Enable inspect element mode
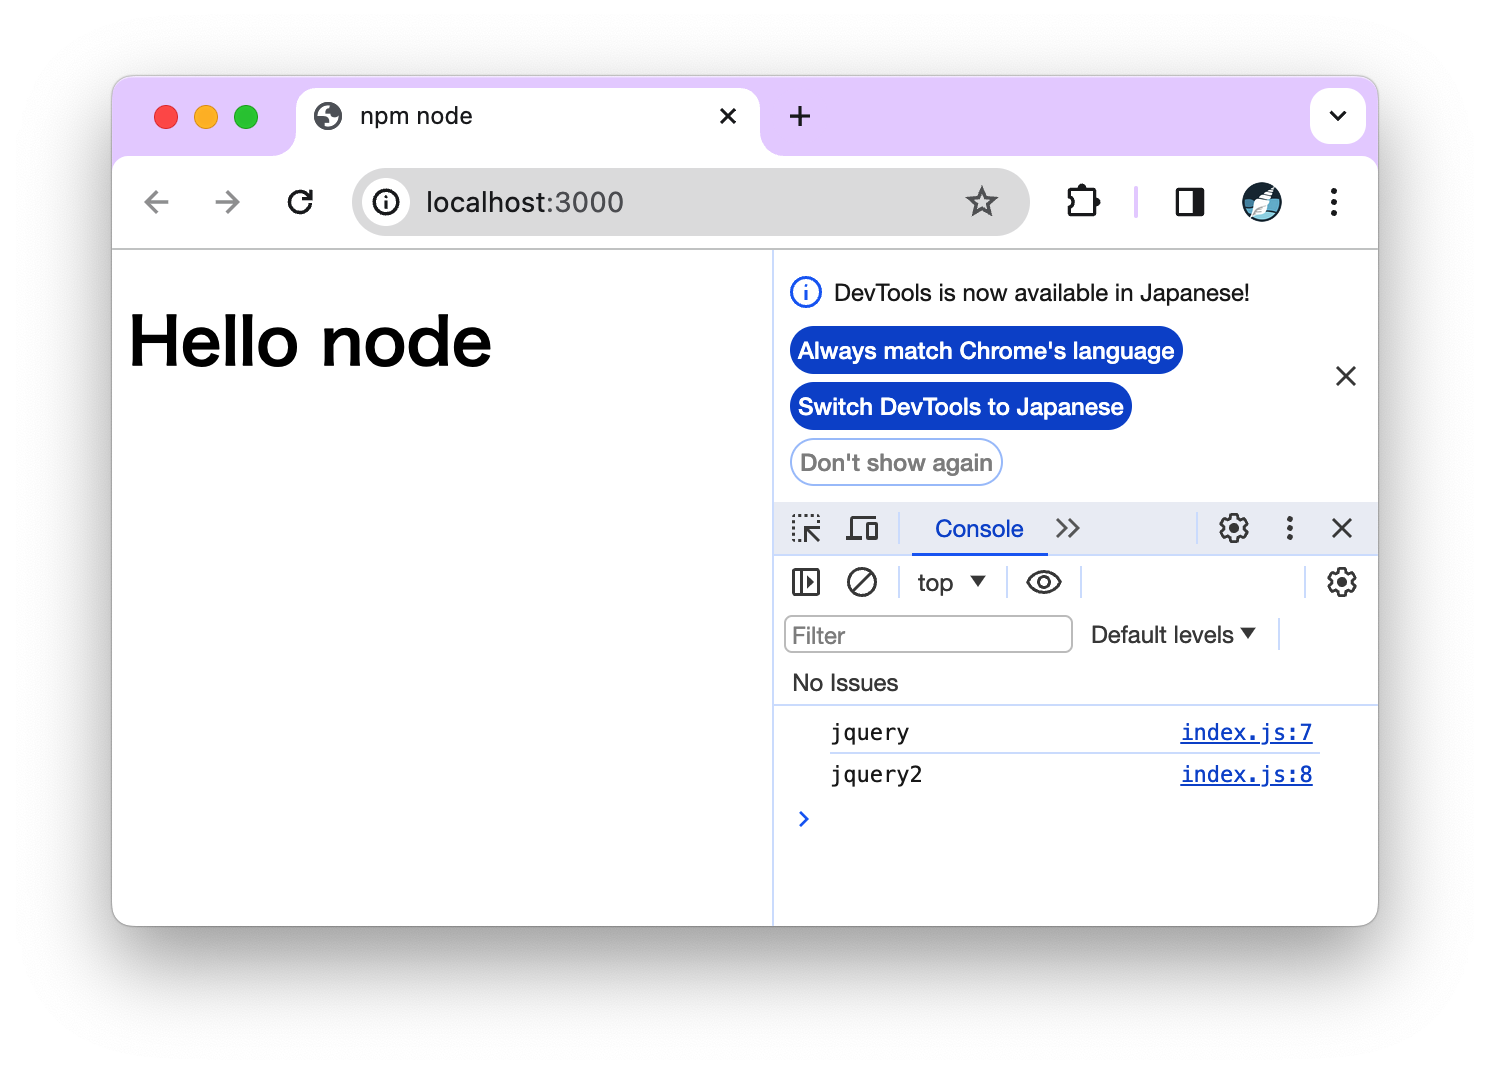 pos(806,528)
